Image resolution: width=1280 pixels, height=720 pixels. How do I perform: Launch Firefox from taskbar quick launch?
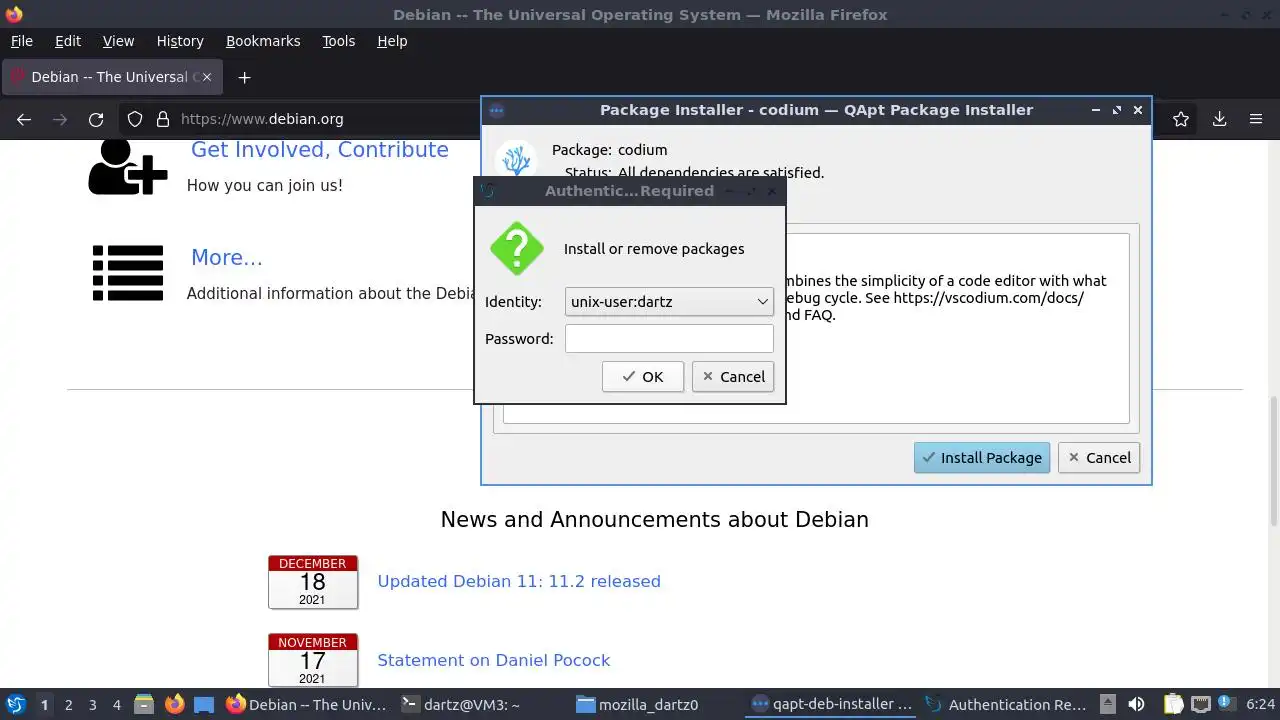point(174,704)
